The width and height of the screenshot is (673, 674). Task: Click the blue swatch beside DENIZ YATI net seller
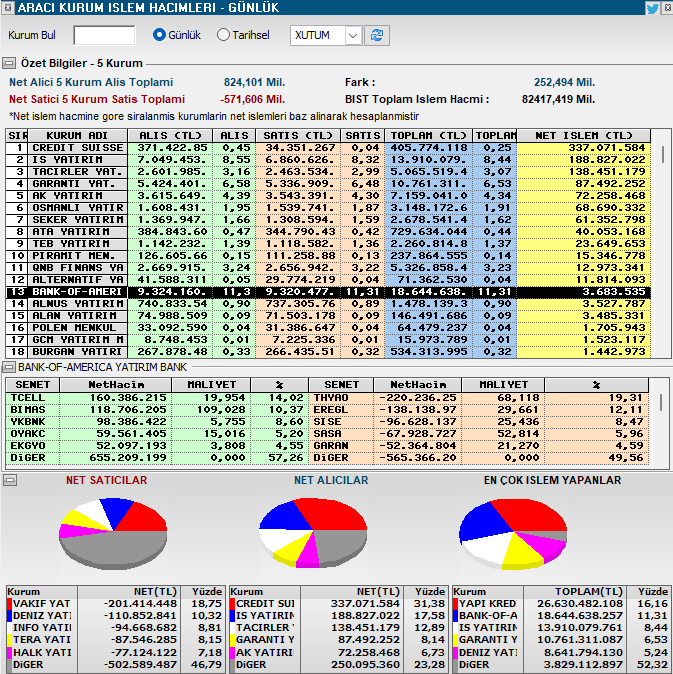coord(9,616)
